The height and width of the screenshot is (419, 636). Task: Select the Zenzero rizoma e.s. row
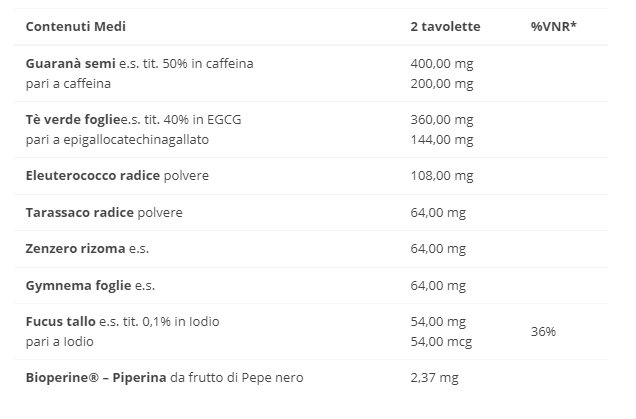point(311,249)
